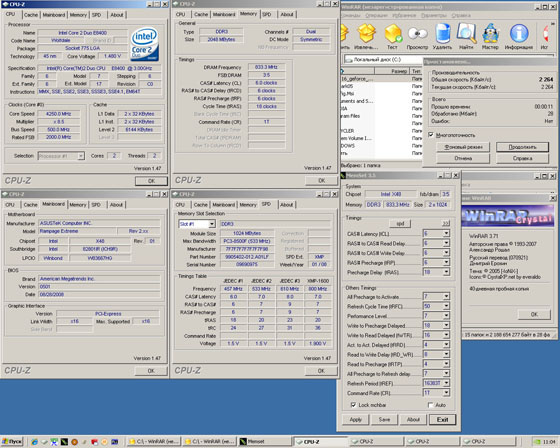Click the Memset taskbar button

point(264,442)
